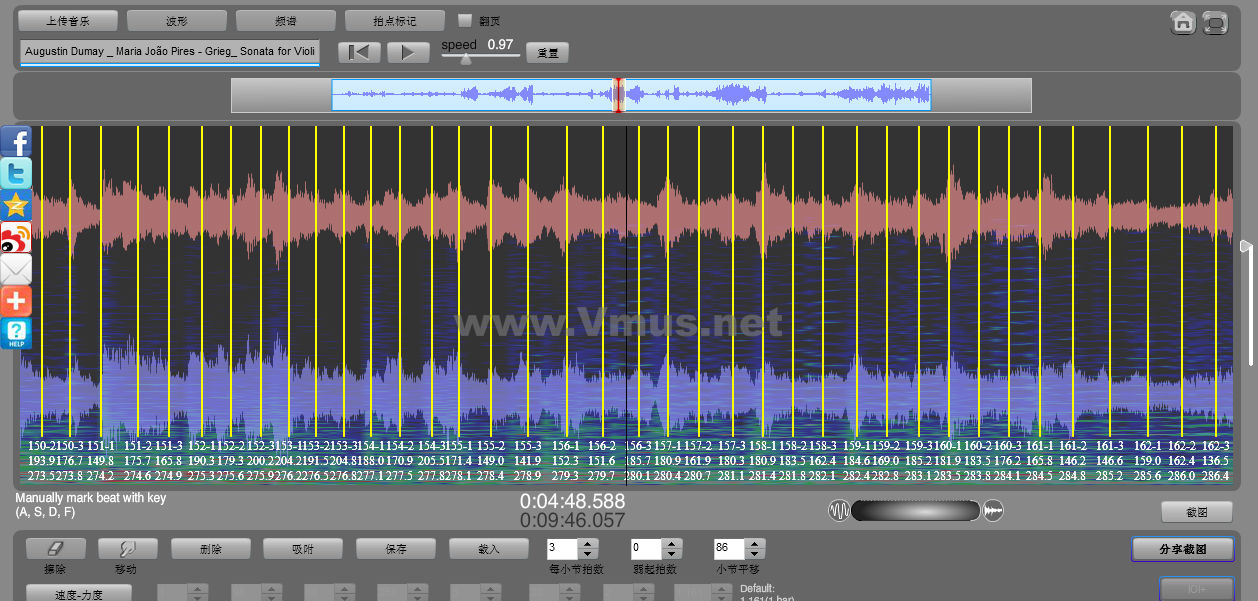Open the orange plus more-sharing icon
Screen dimensions: 1258x601
(16, 301)
